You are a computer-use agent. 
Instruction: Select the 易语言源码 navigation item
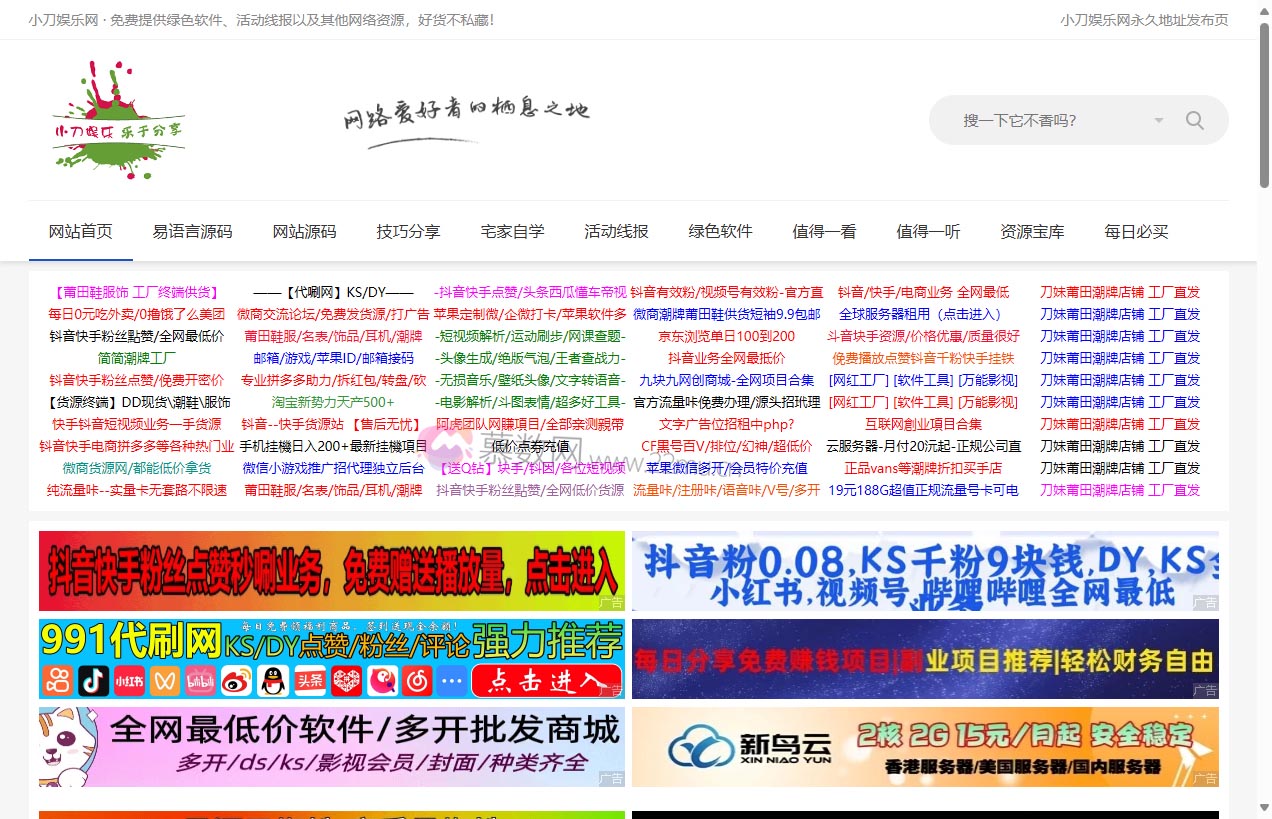tap(193, 231)
